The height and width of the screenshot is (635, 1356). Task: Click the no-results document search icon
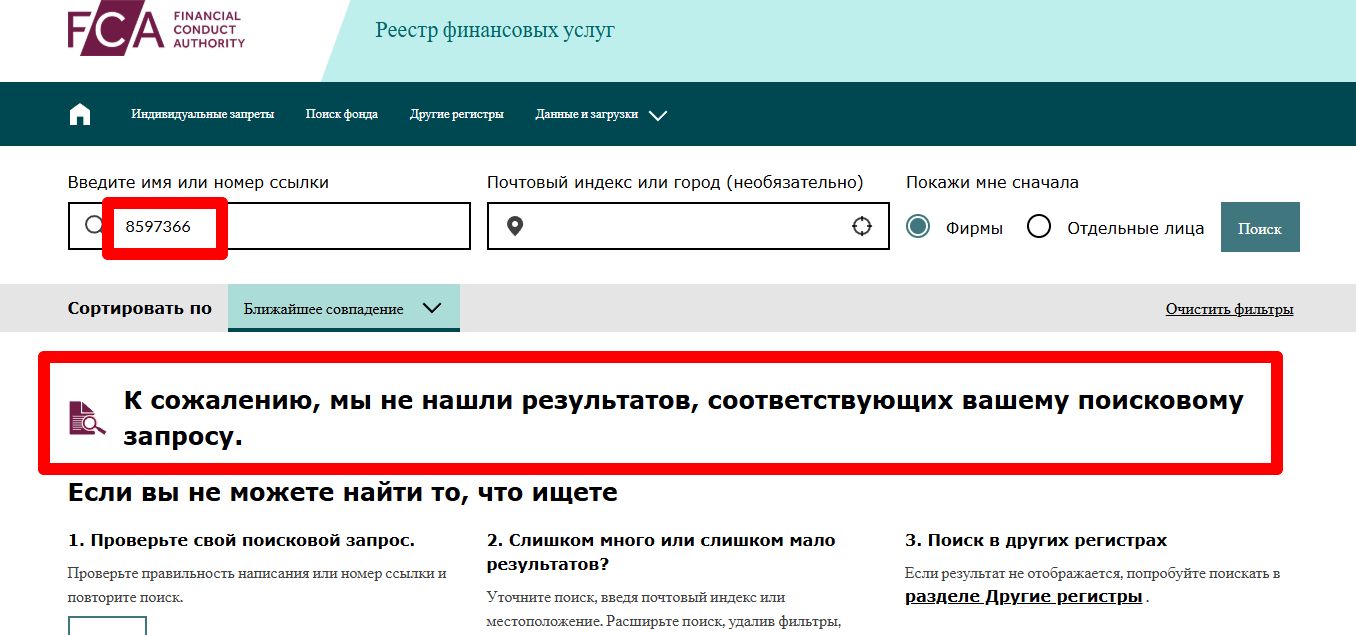coord(87,418)
